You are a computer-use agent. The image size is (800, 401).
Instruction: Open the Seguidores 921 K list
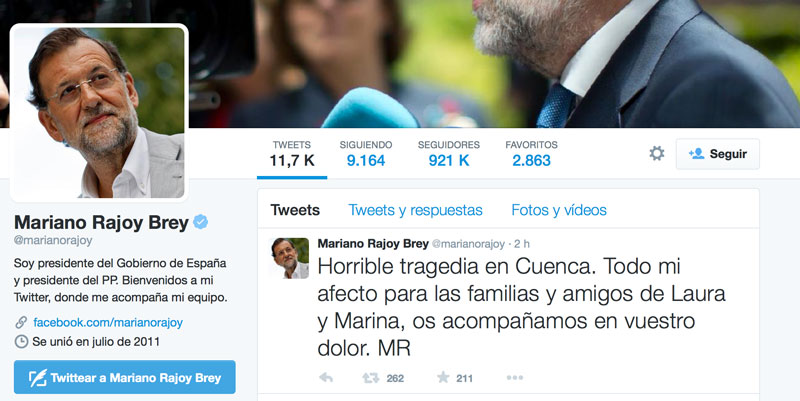point(448,154)
